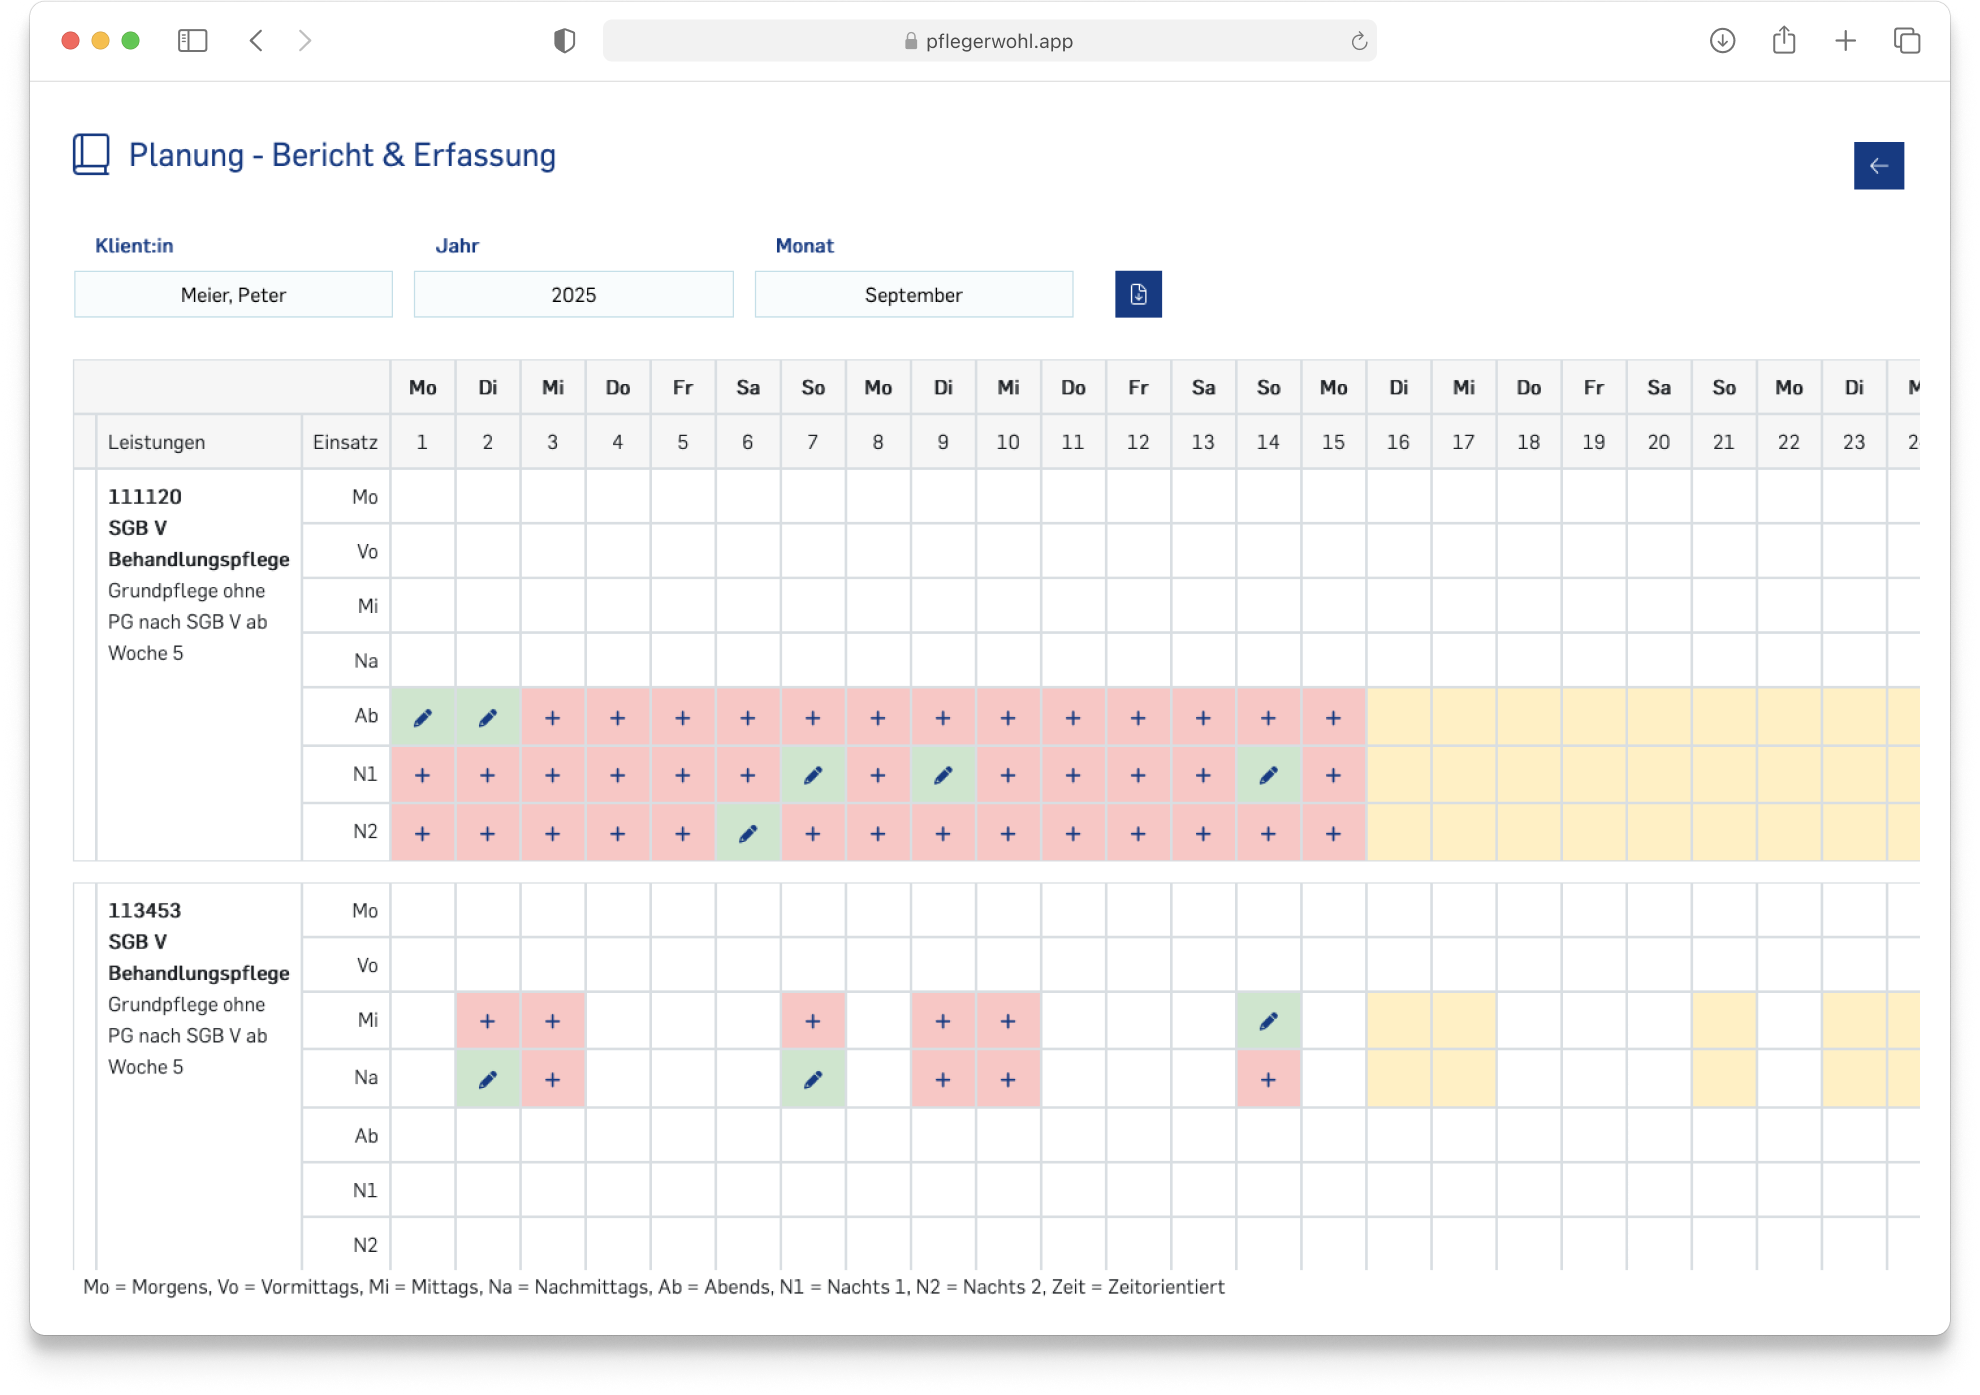Open Safari downloads button
The height and width of the screenshot is (1395, 1980).
[1722, 41]
